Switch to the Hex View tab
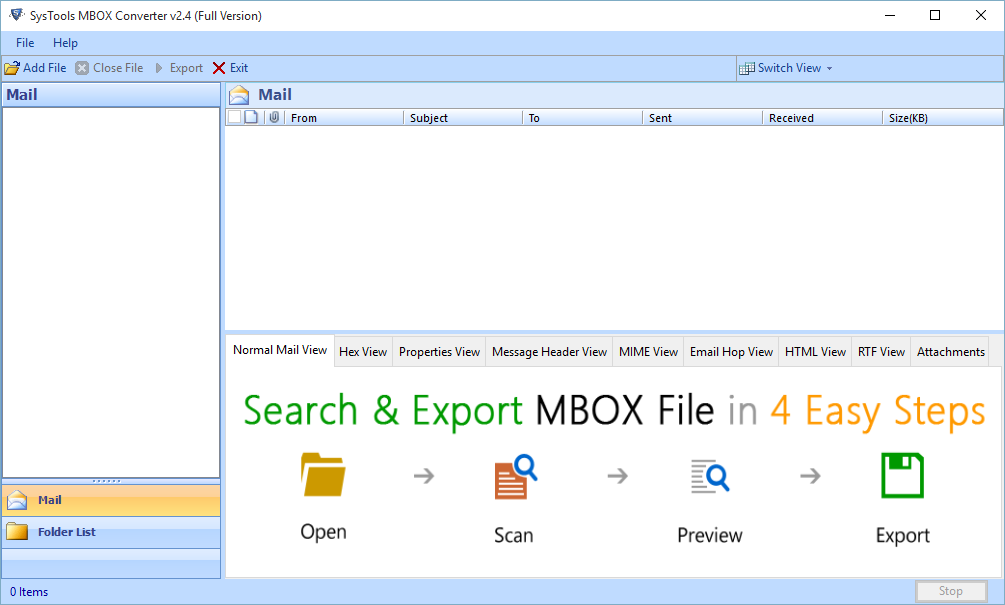Viewport: 1005px width, 605px height. [363, 351]
